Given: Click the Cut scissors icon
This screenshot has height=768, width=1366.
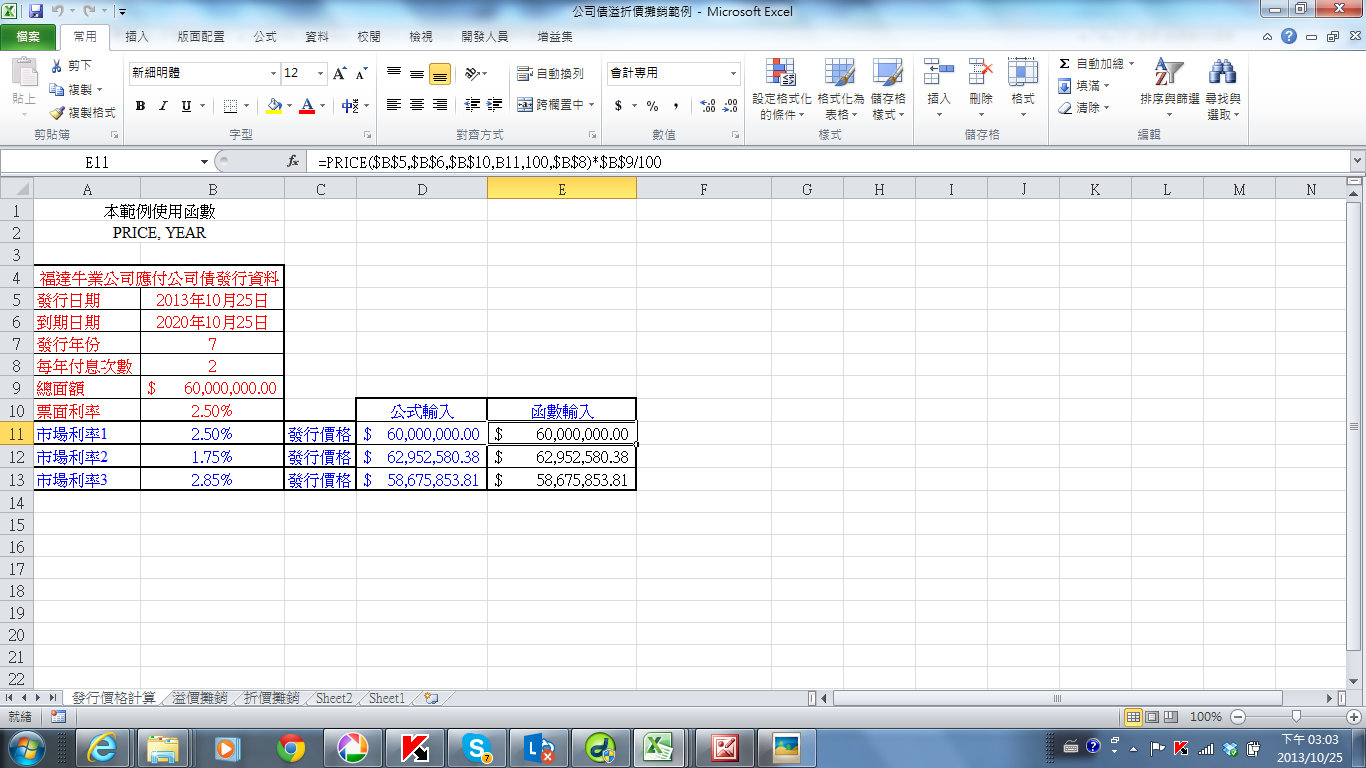Looking at the screenshot, I should coord(57,65).
